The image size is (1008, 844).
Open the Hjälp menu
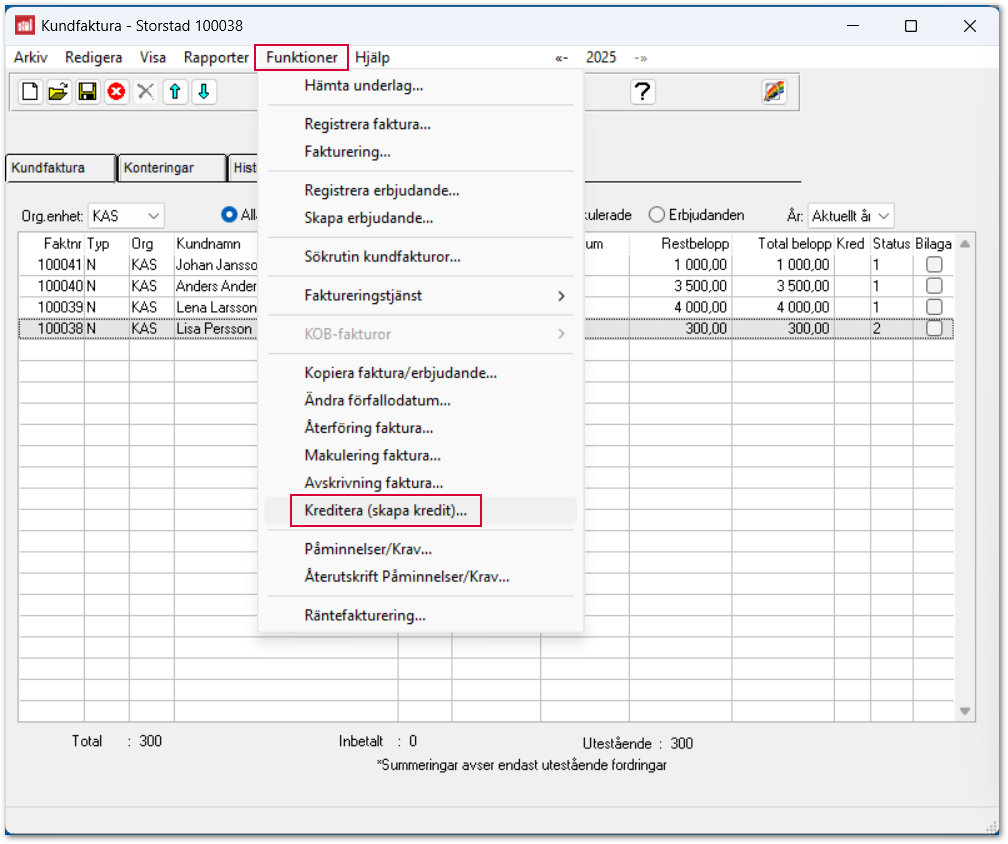click(372, 57)
